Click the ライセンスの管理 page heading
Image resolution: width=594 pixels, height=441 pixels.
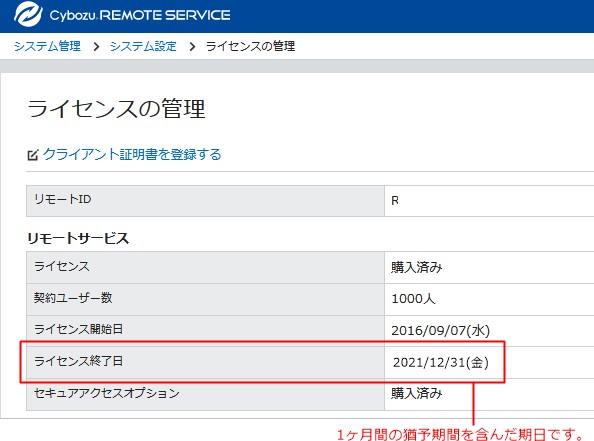coord(116,109)
